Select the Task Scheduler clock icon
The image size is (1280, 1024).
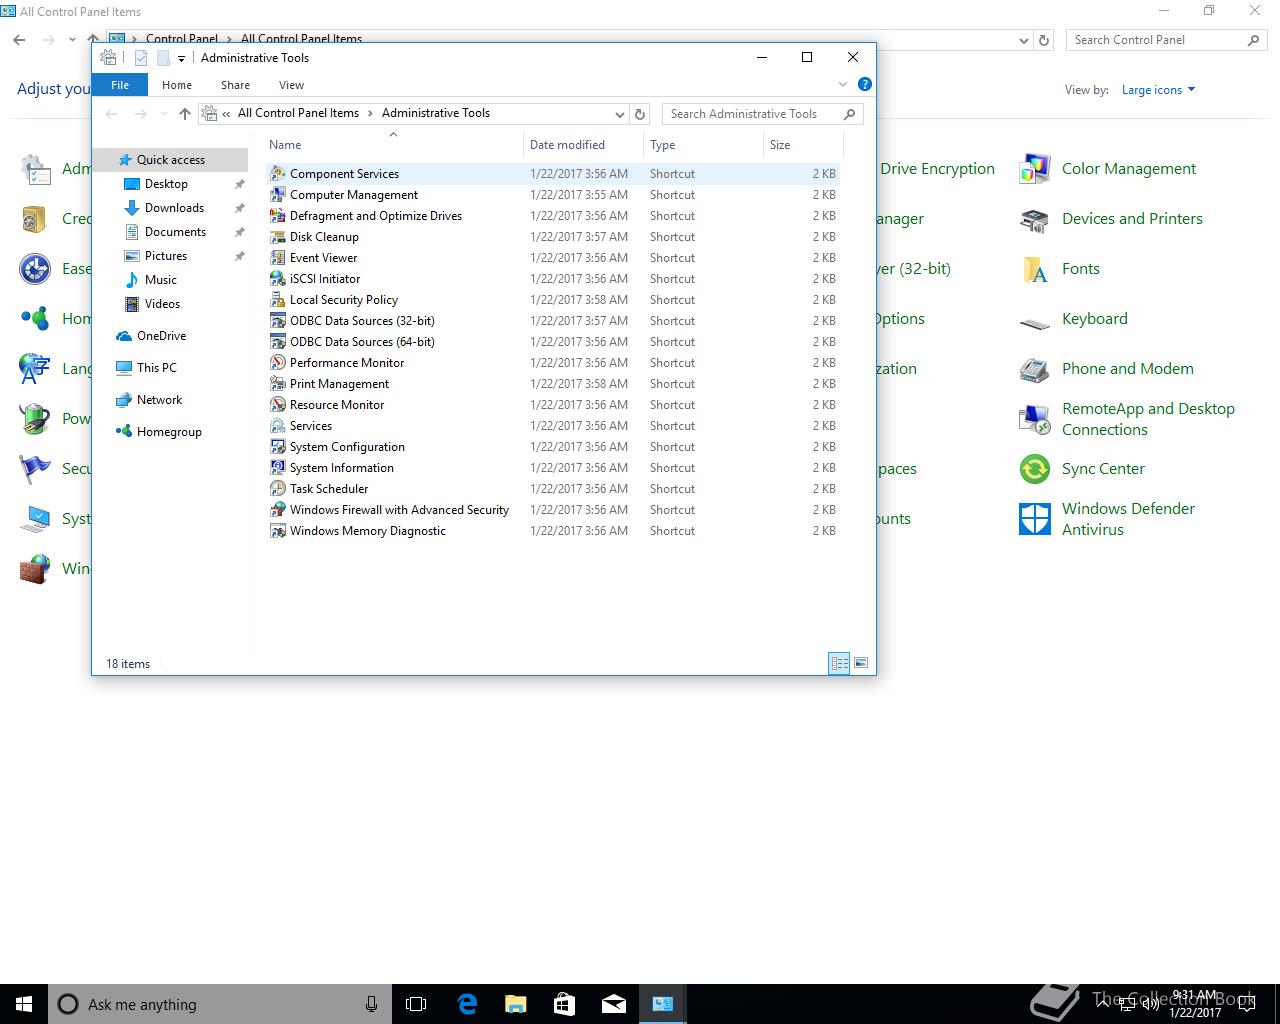[x=278, y=489]
